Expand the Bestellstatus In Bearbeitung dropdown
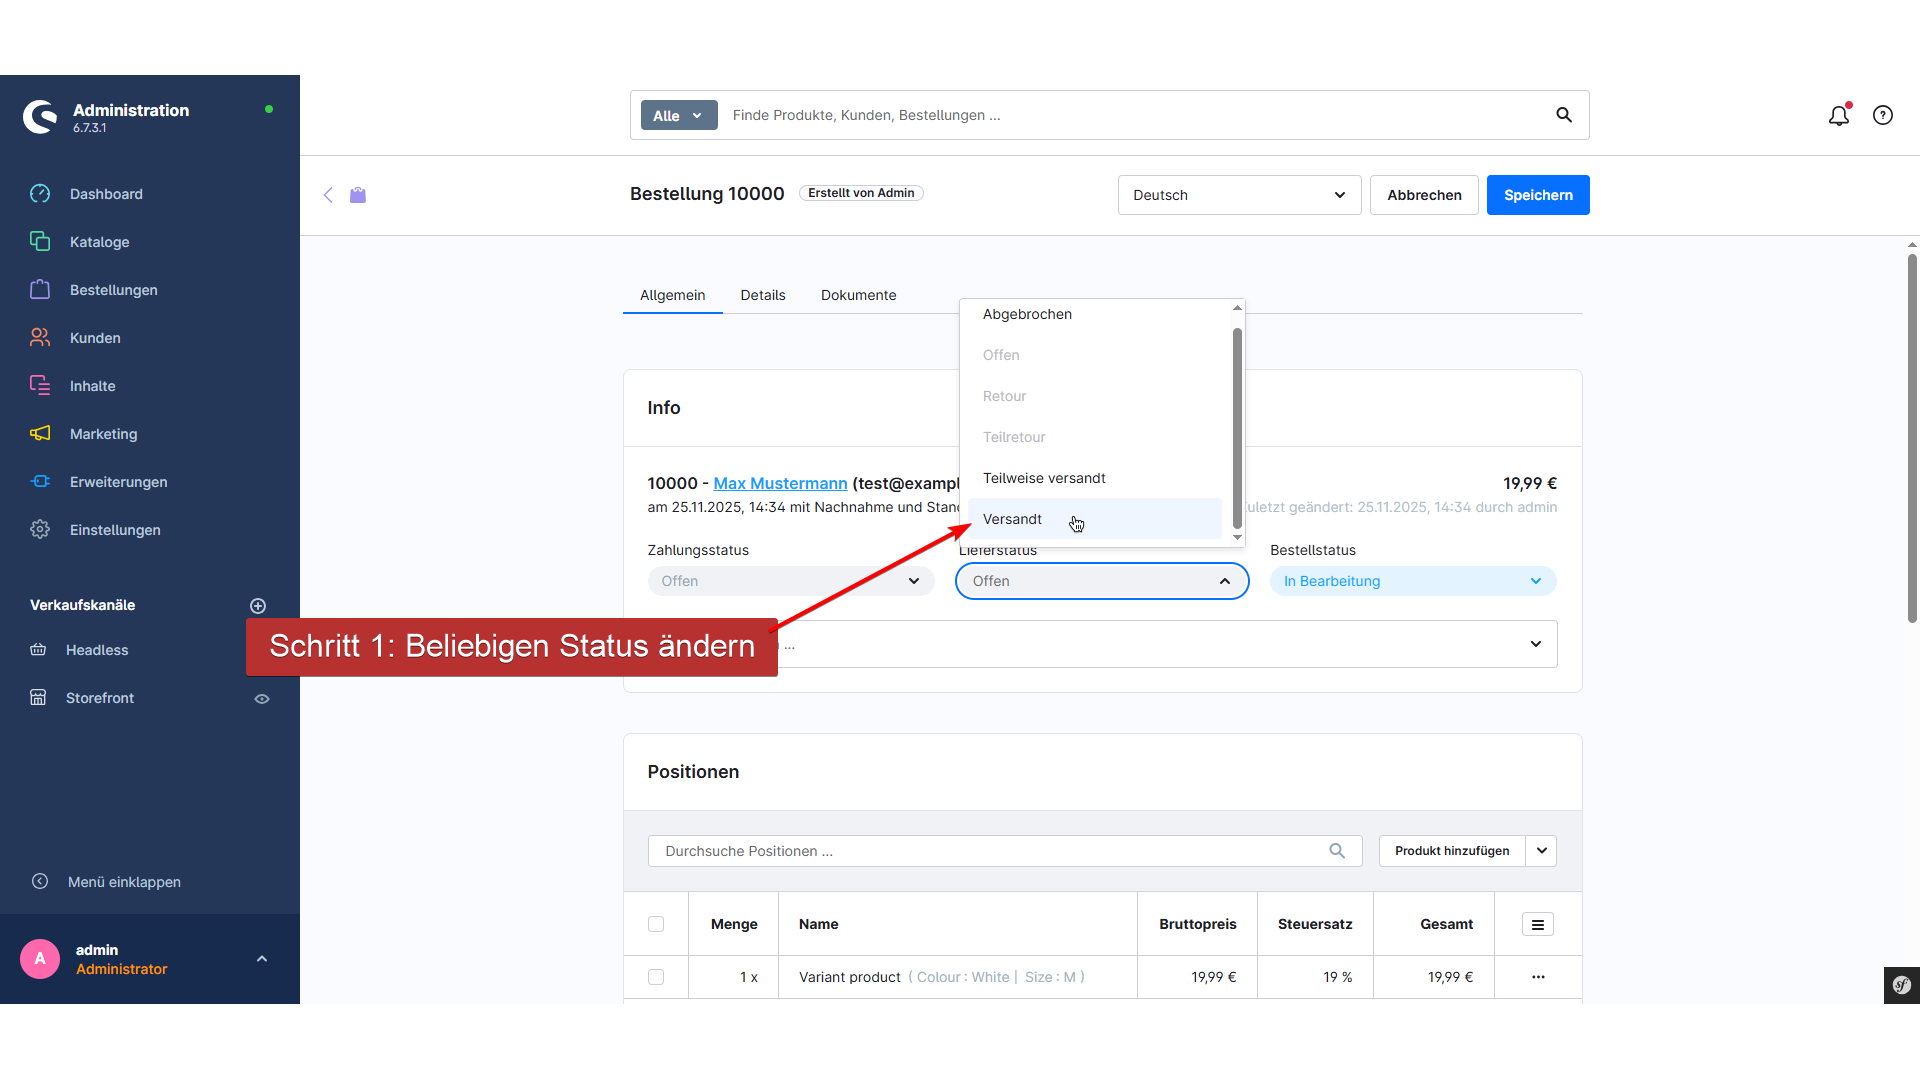The height and width of the screenshot is (1080, 1920). [x=1412, y=581]
